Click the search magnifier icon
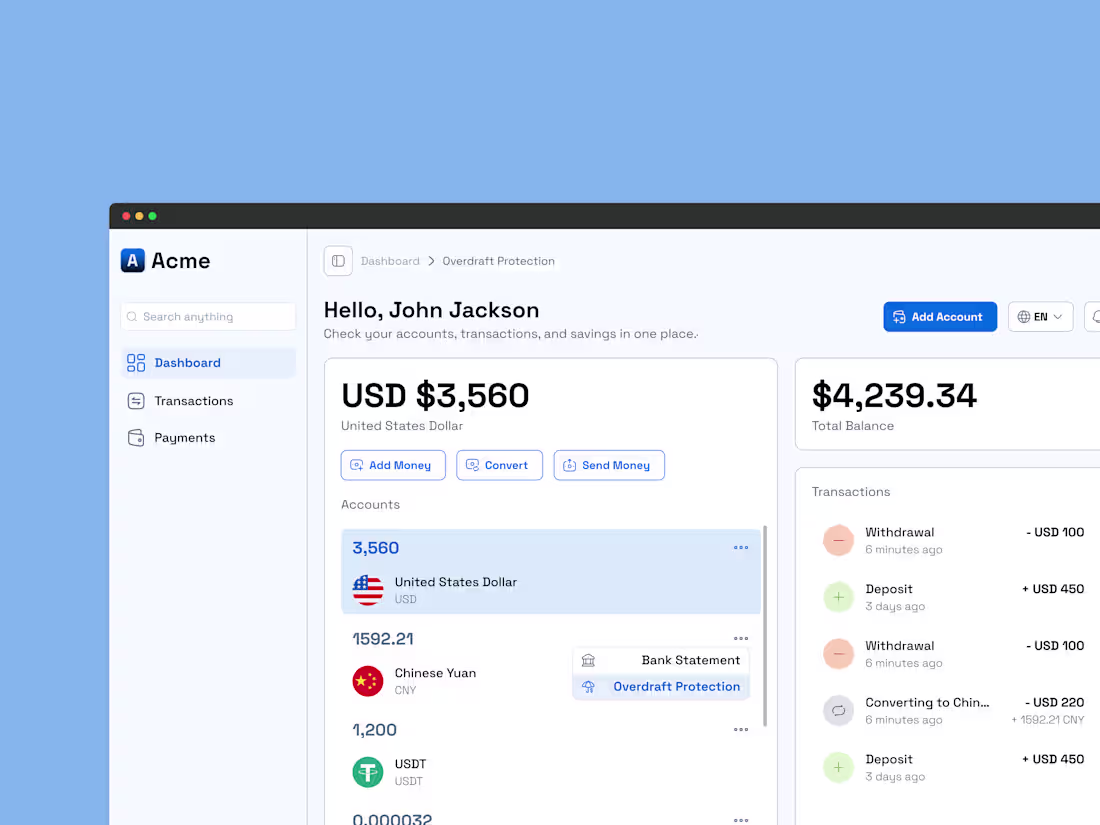Image resolution: width=1100 pixels, height=825 pixels. coord(132,316)
